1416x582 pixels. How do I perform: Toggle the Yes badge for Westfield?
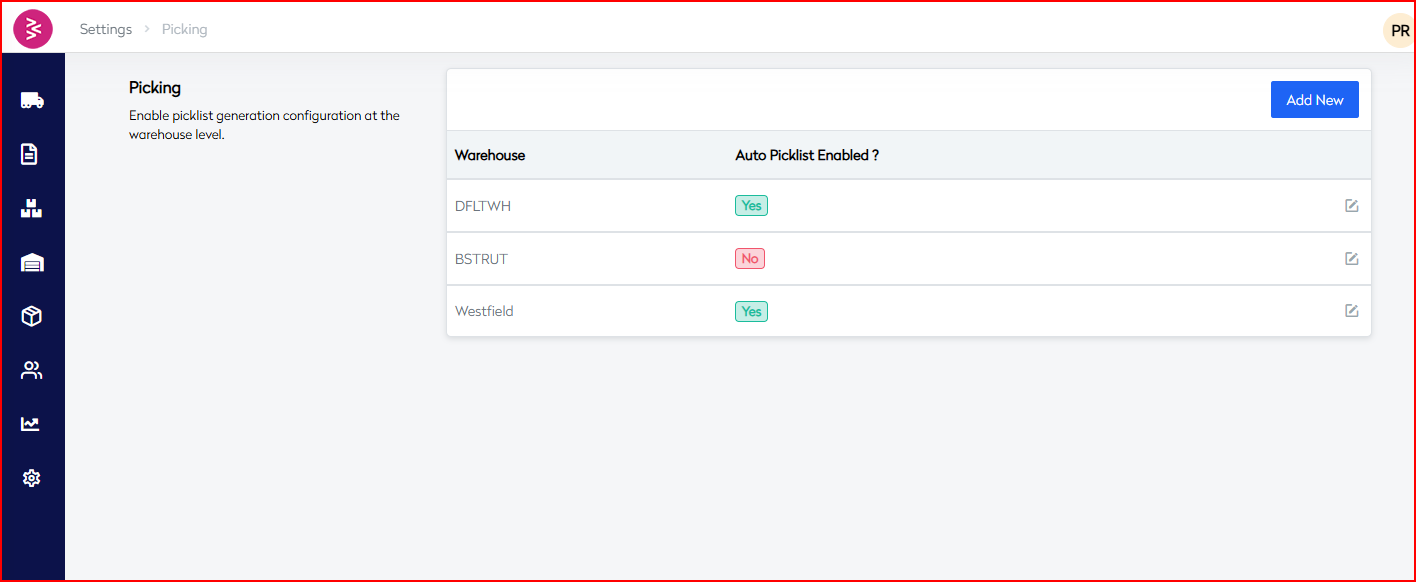point(750,311)
